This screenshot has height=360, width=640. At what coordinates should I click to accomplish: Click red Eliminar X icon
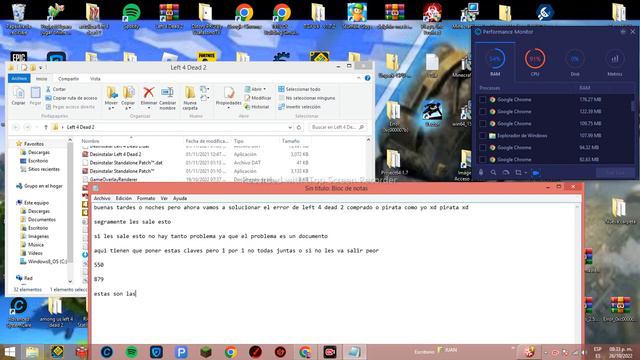[149, 93]
